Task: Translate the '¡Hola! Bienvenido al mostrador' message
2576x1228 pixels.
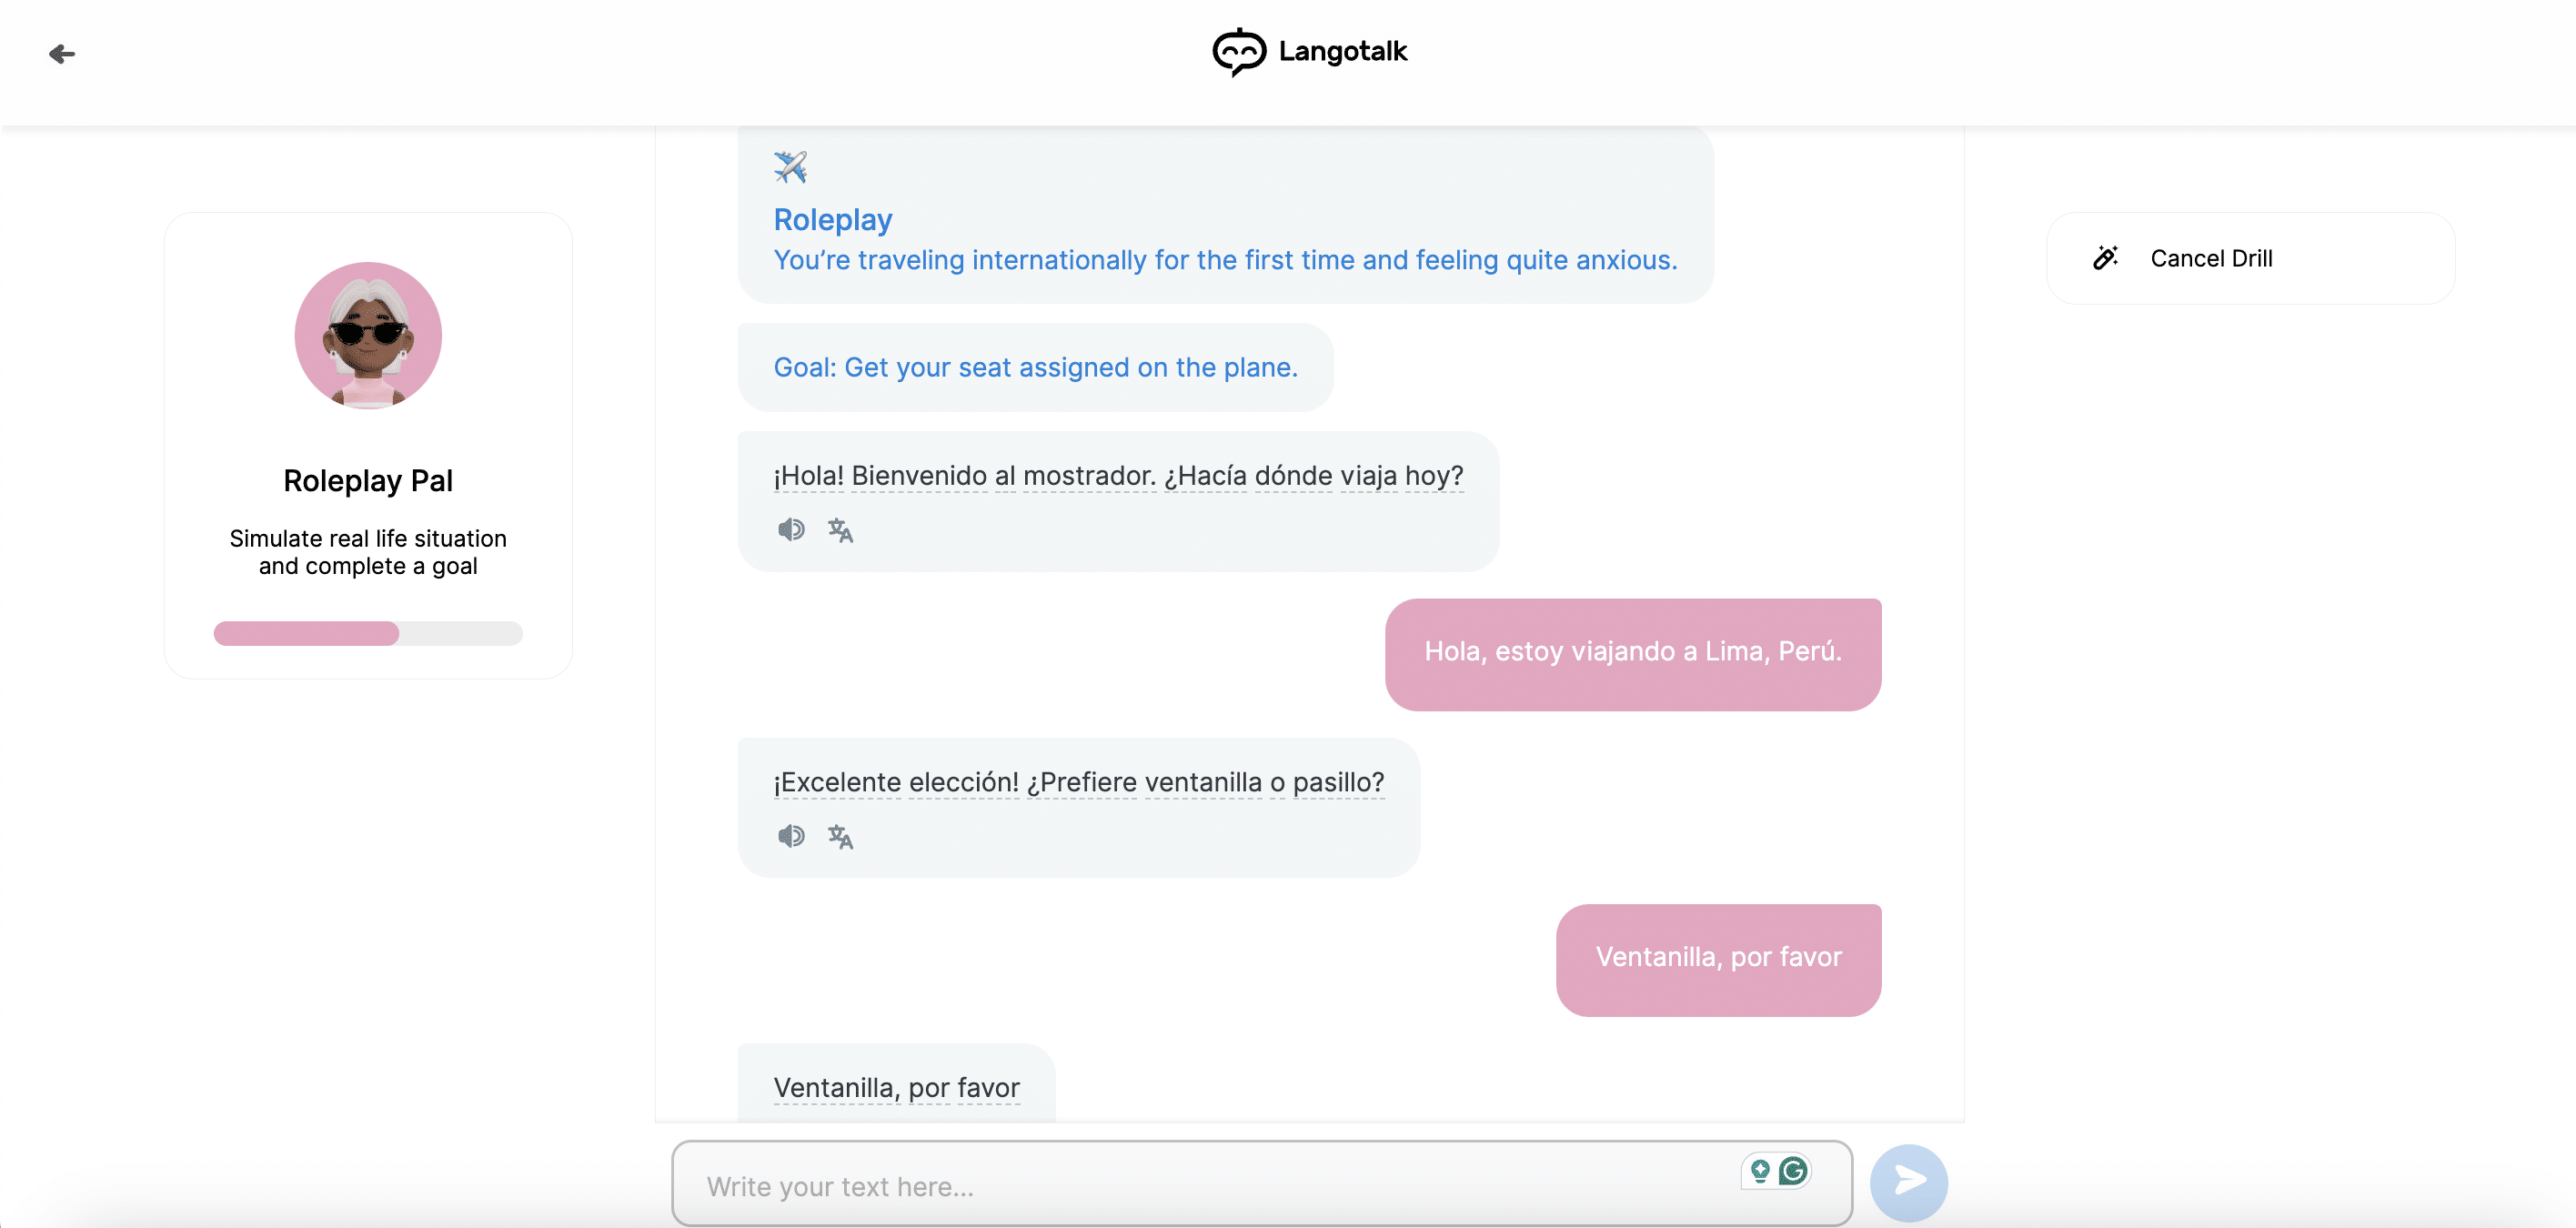Action: [840, 531]
